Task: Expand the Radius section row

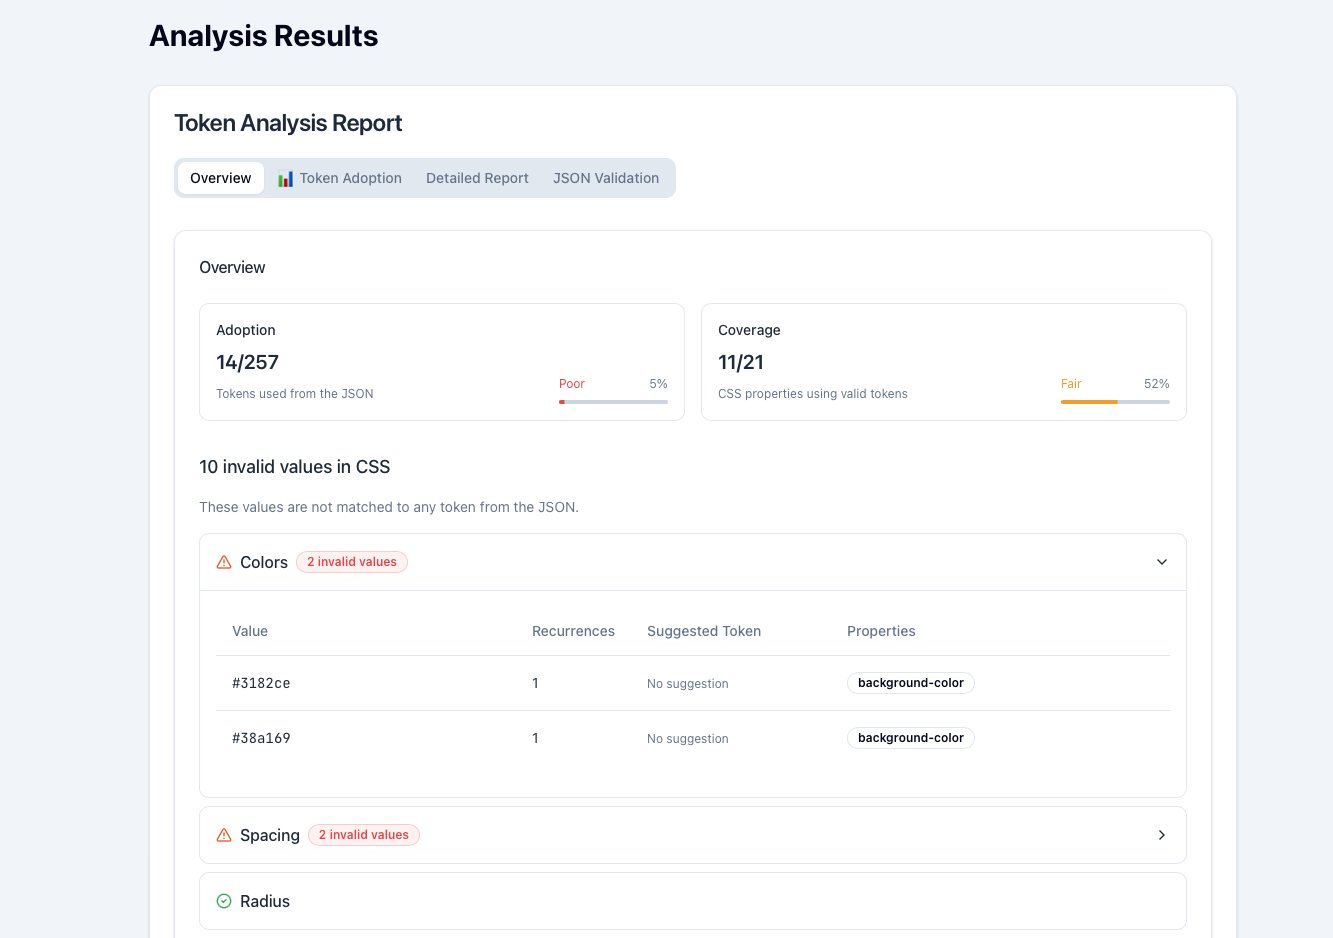Action: point(692,901)
